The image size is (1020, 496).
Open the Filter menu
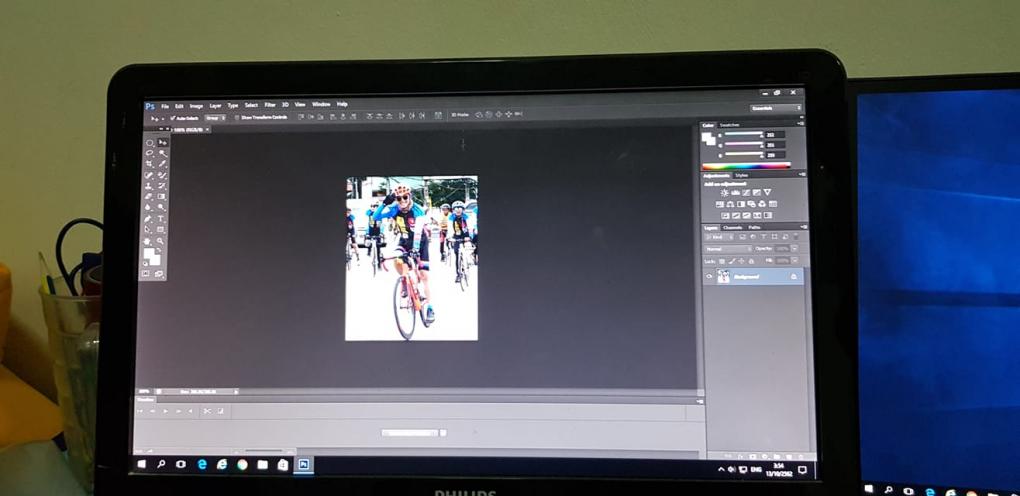click(x=270, y=104)
